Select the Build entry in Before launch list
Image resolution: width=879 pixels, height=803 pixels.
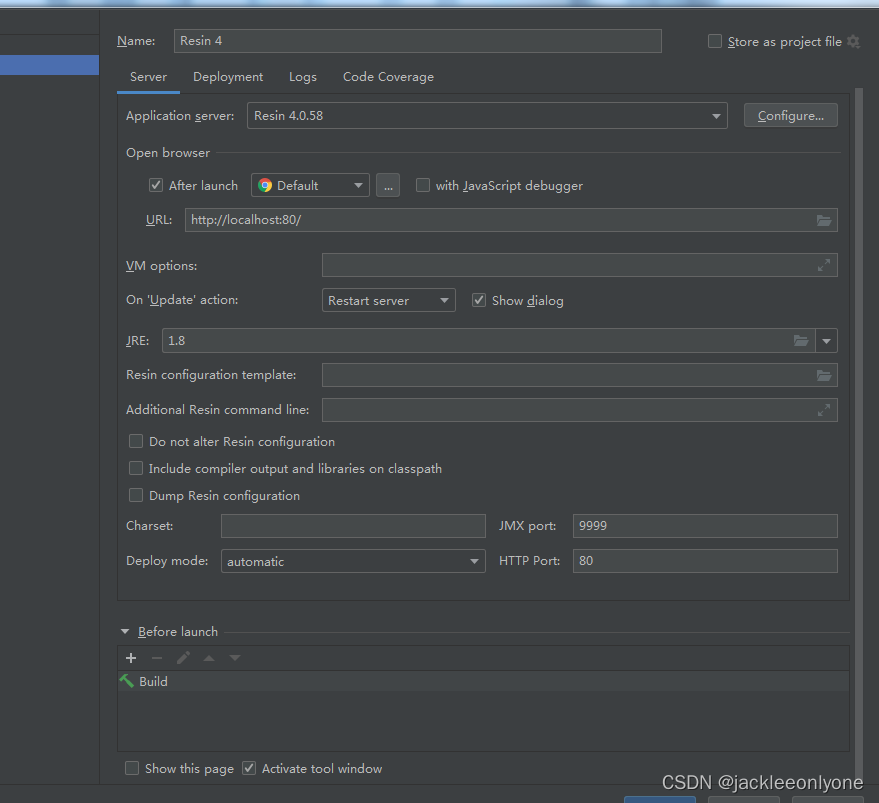pos(483,681)
